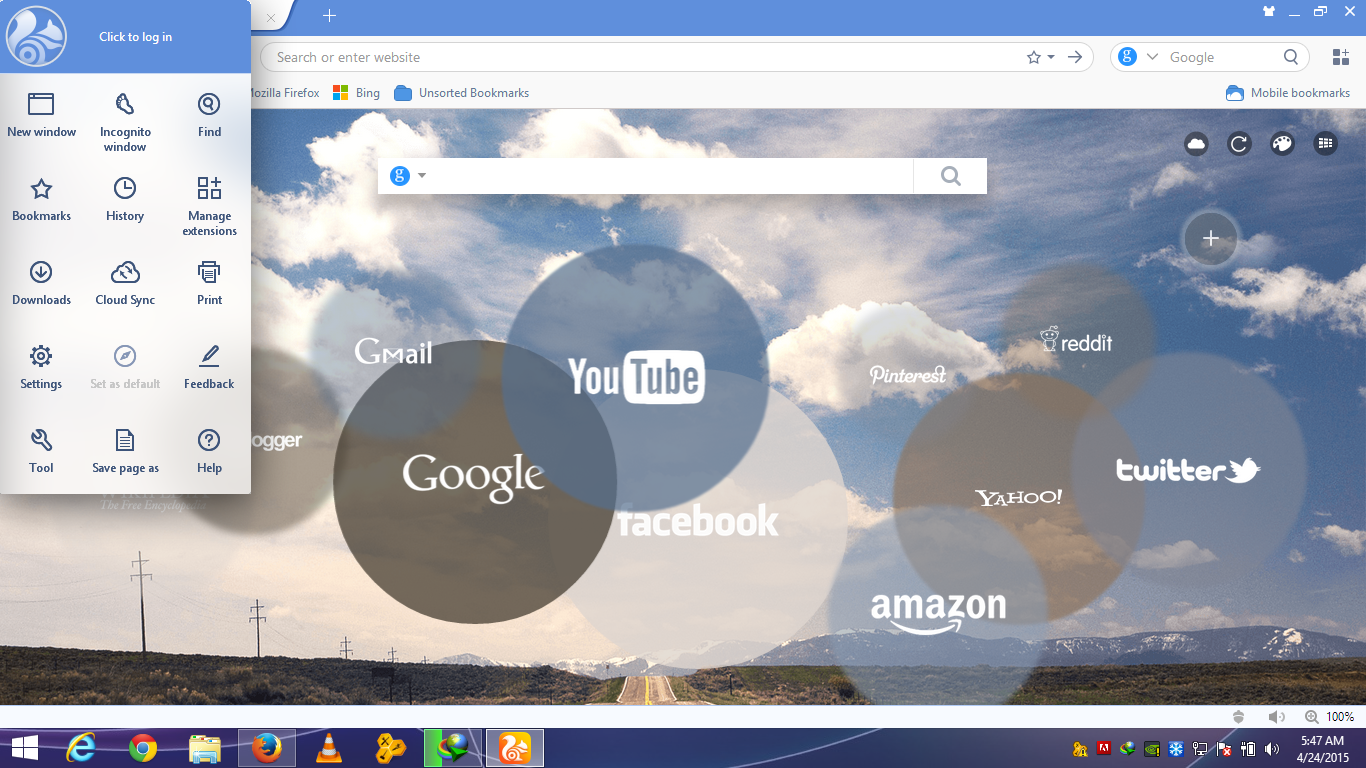Open Help from the menu

tap(209, 451)
